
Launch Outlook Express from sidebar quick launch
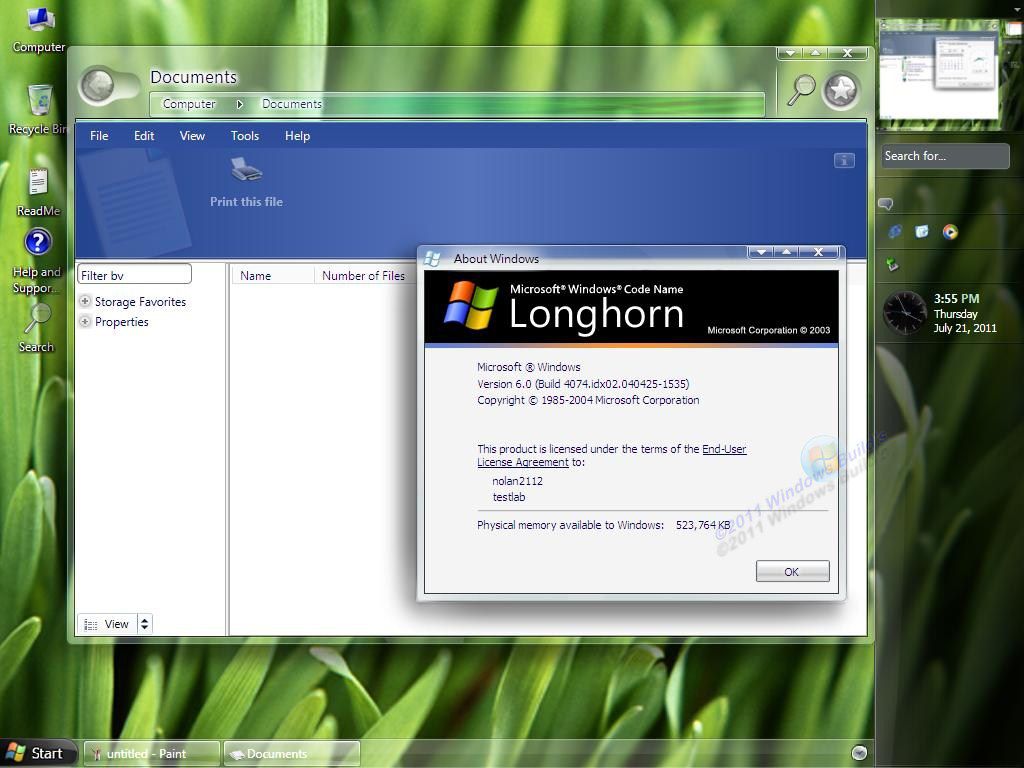point(922,231)
